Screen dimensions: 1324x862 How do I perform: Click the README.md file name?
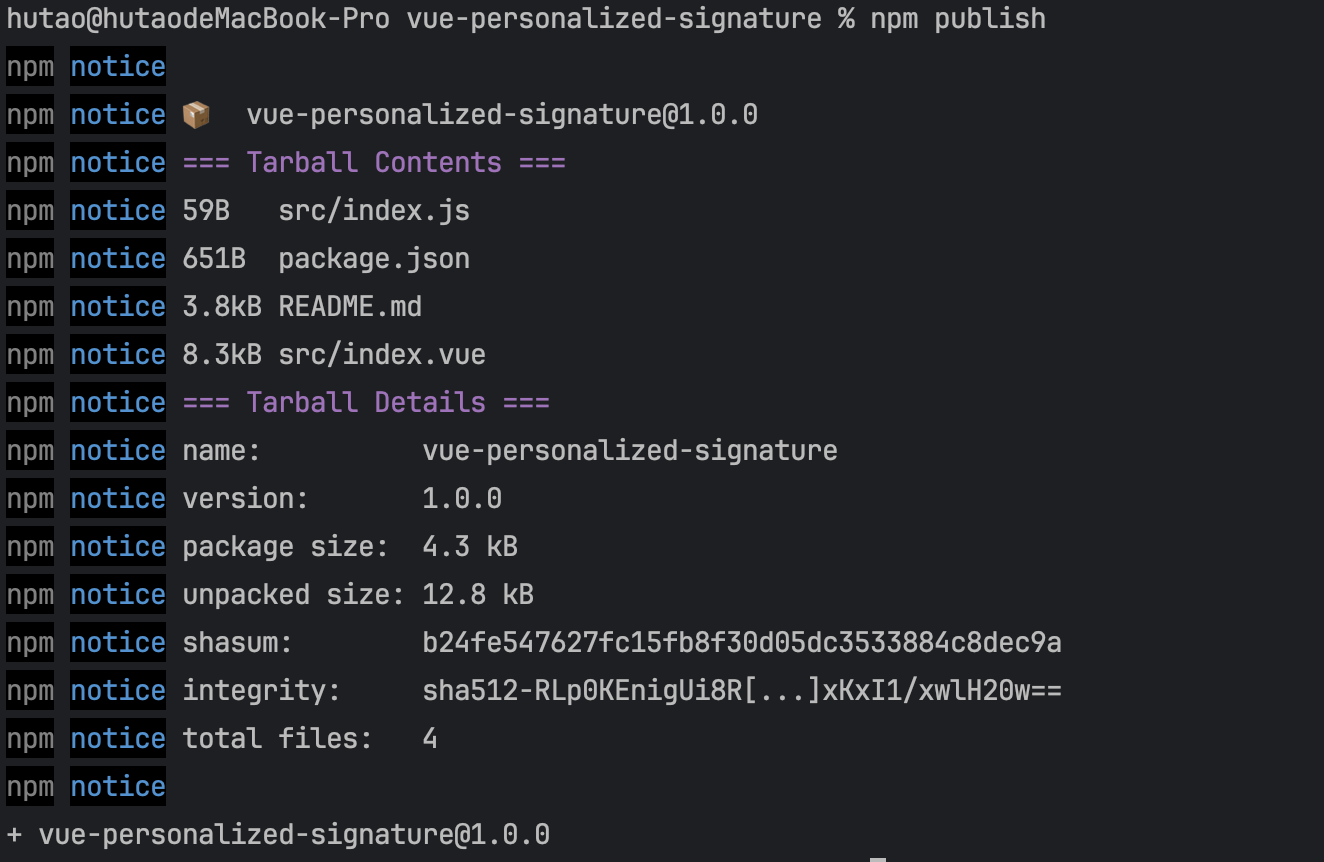click(350, 307)
